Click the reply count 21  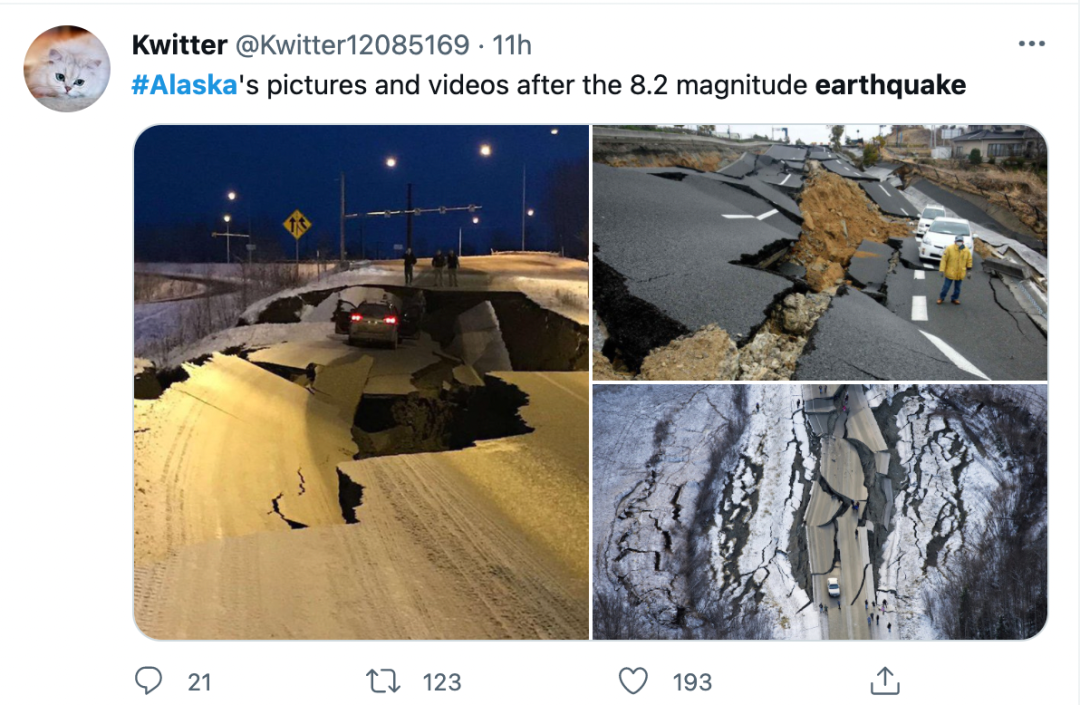coord(199,682)
